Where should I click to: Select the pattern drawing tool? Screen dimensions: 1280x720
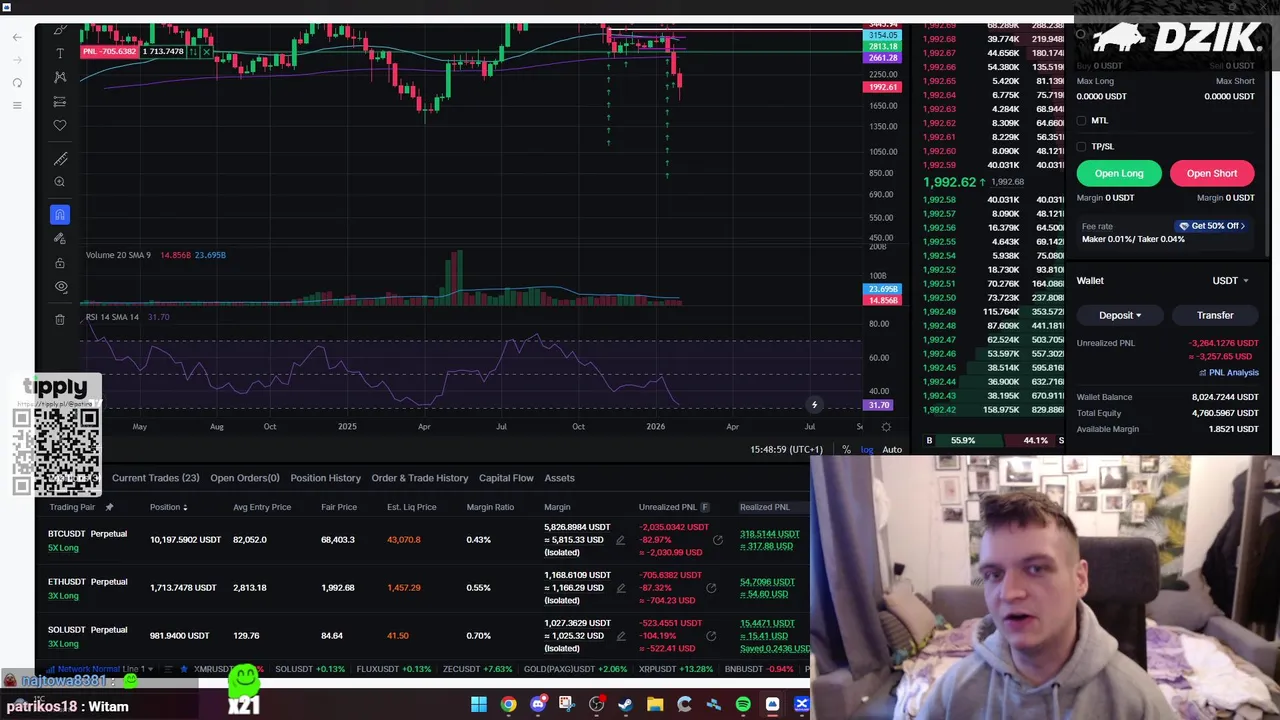(60, 77)
